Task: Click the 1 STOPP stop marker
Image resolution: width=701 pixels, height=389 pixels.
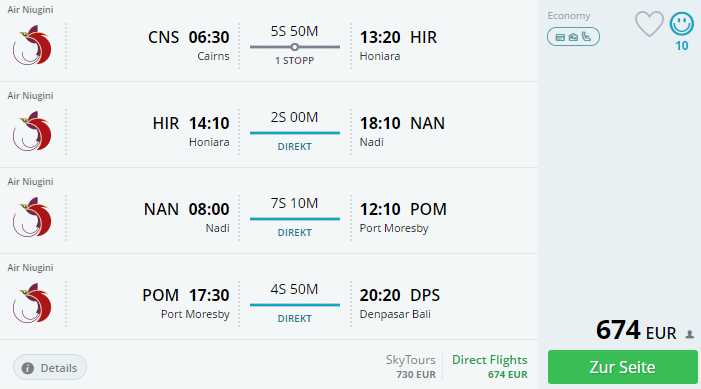Action: coord(295,47)
